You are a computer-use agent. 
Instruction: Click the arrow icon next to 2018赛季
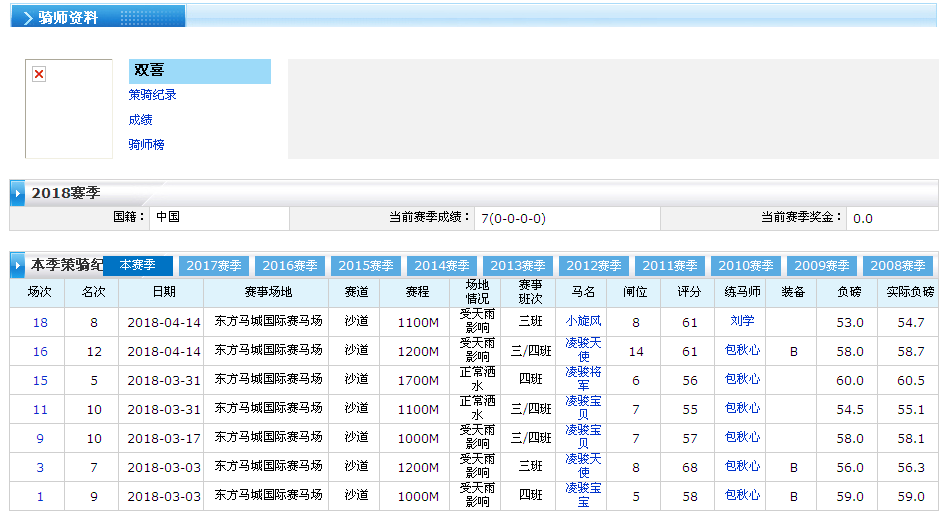point(18,193)
